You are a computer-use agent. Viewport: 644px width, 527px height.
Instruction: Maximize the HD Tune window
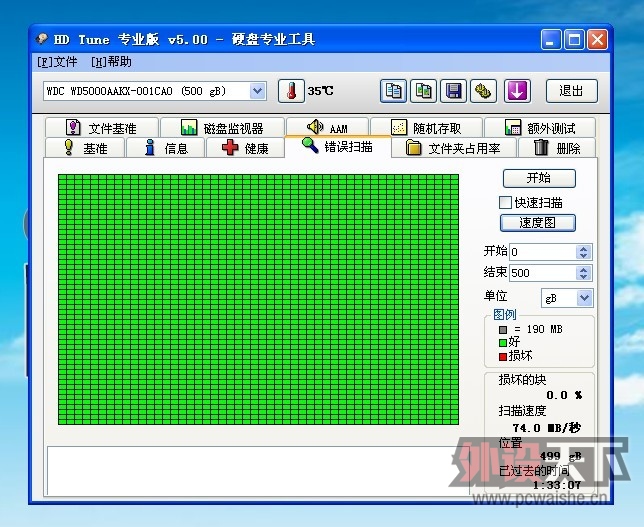coord(575,40)
